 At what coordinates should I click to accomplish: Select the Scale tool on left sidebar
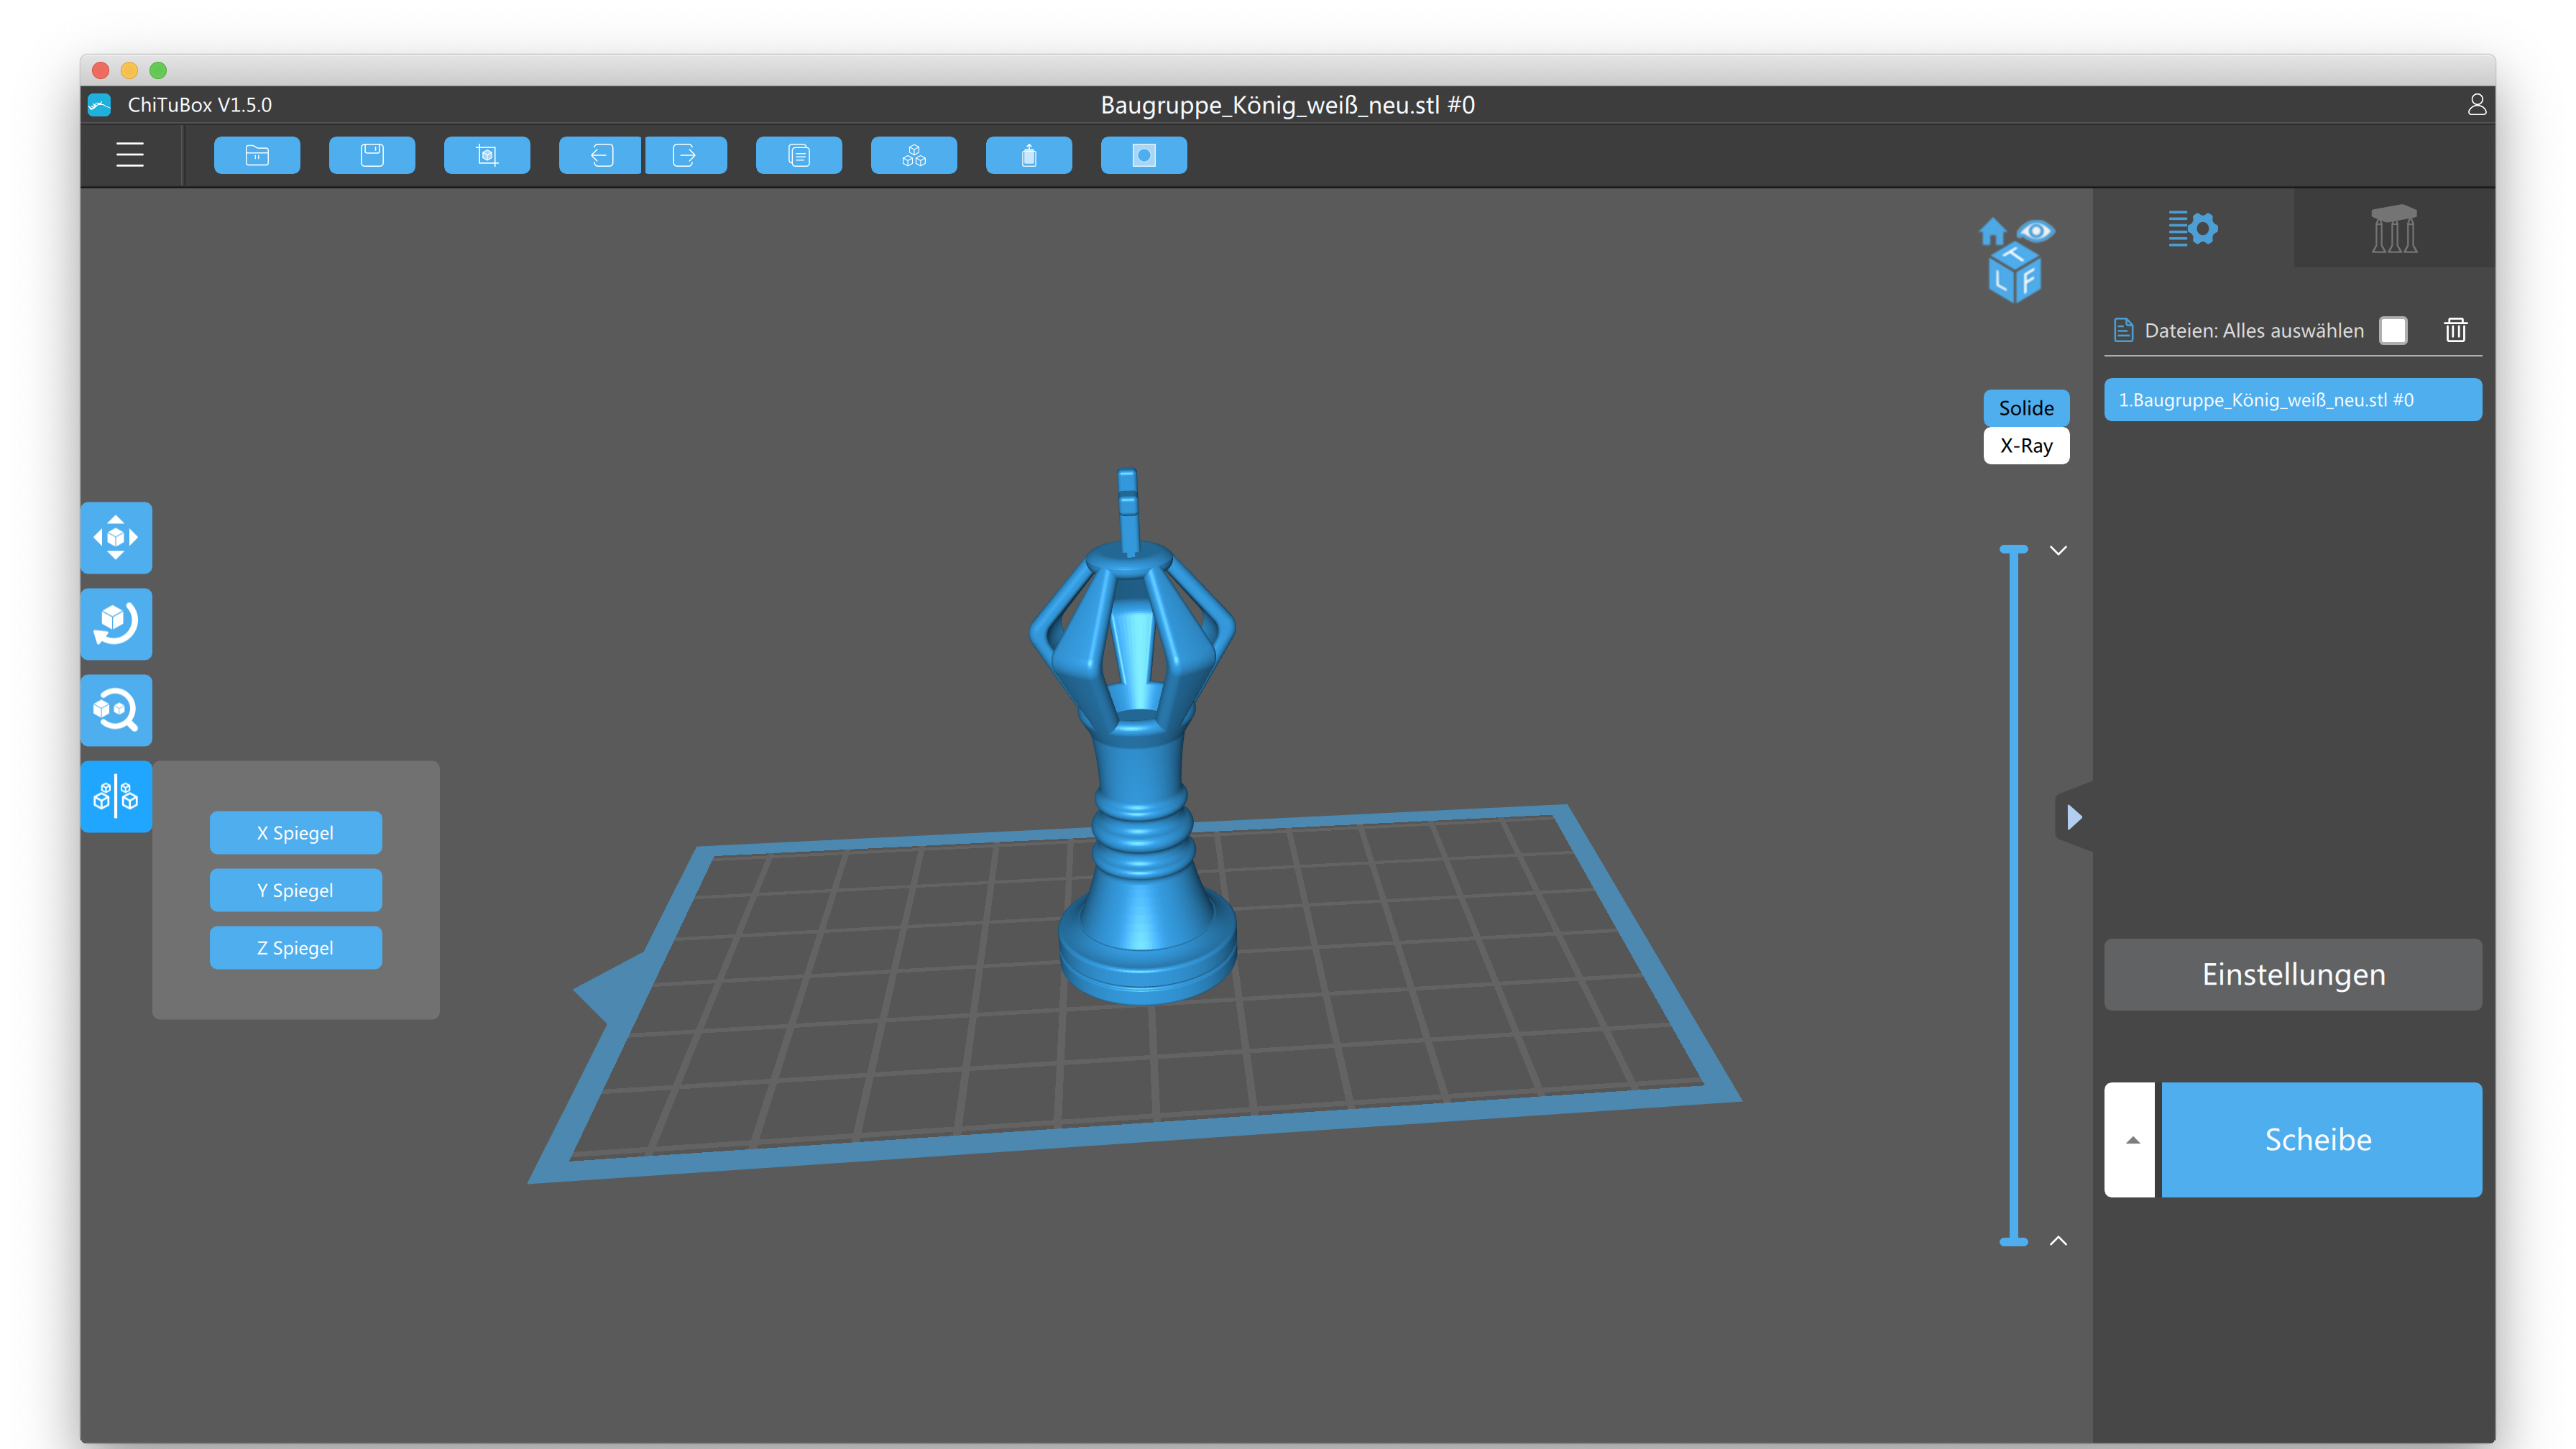click(116, 710)
